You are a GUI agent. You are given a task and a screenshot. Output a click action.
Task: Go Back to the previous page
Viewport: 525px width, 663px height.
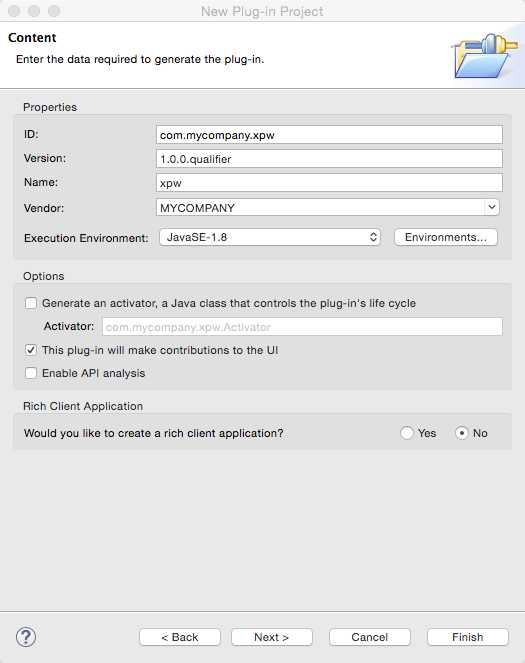pyautogui.click(x=180, y=637)
